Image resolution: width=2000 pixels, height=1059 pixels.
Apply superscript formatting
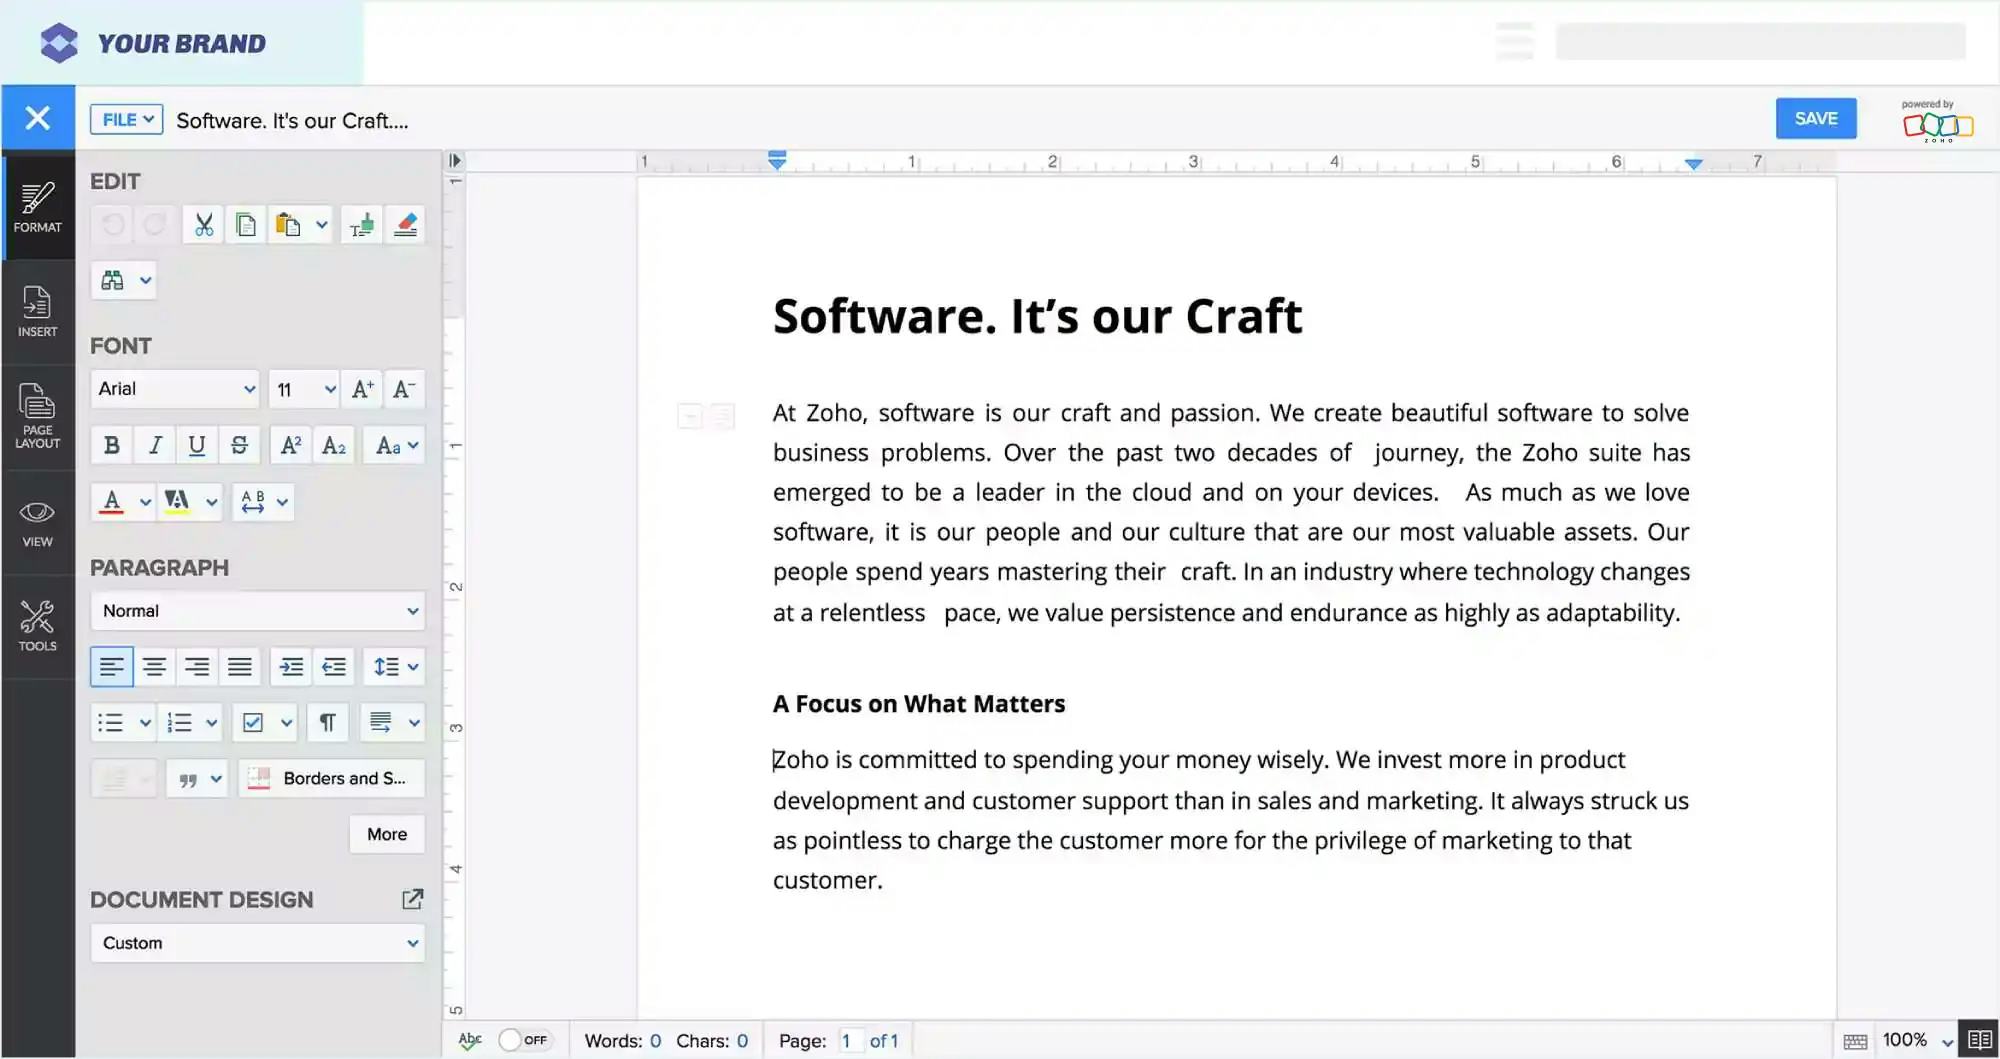click(290, 445)
